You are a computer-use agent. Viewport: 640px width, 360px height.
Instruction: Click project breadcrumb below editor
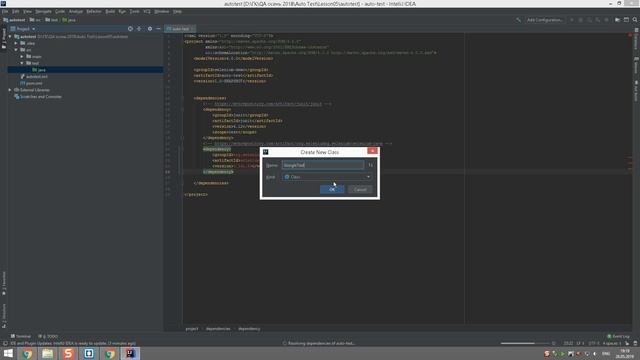click(192, 329)
